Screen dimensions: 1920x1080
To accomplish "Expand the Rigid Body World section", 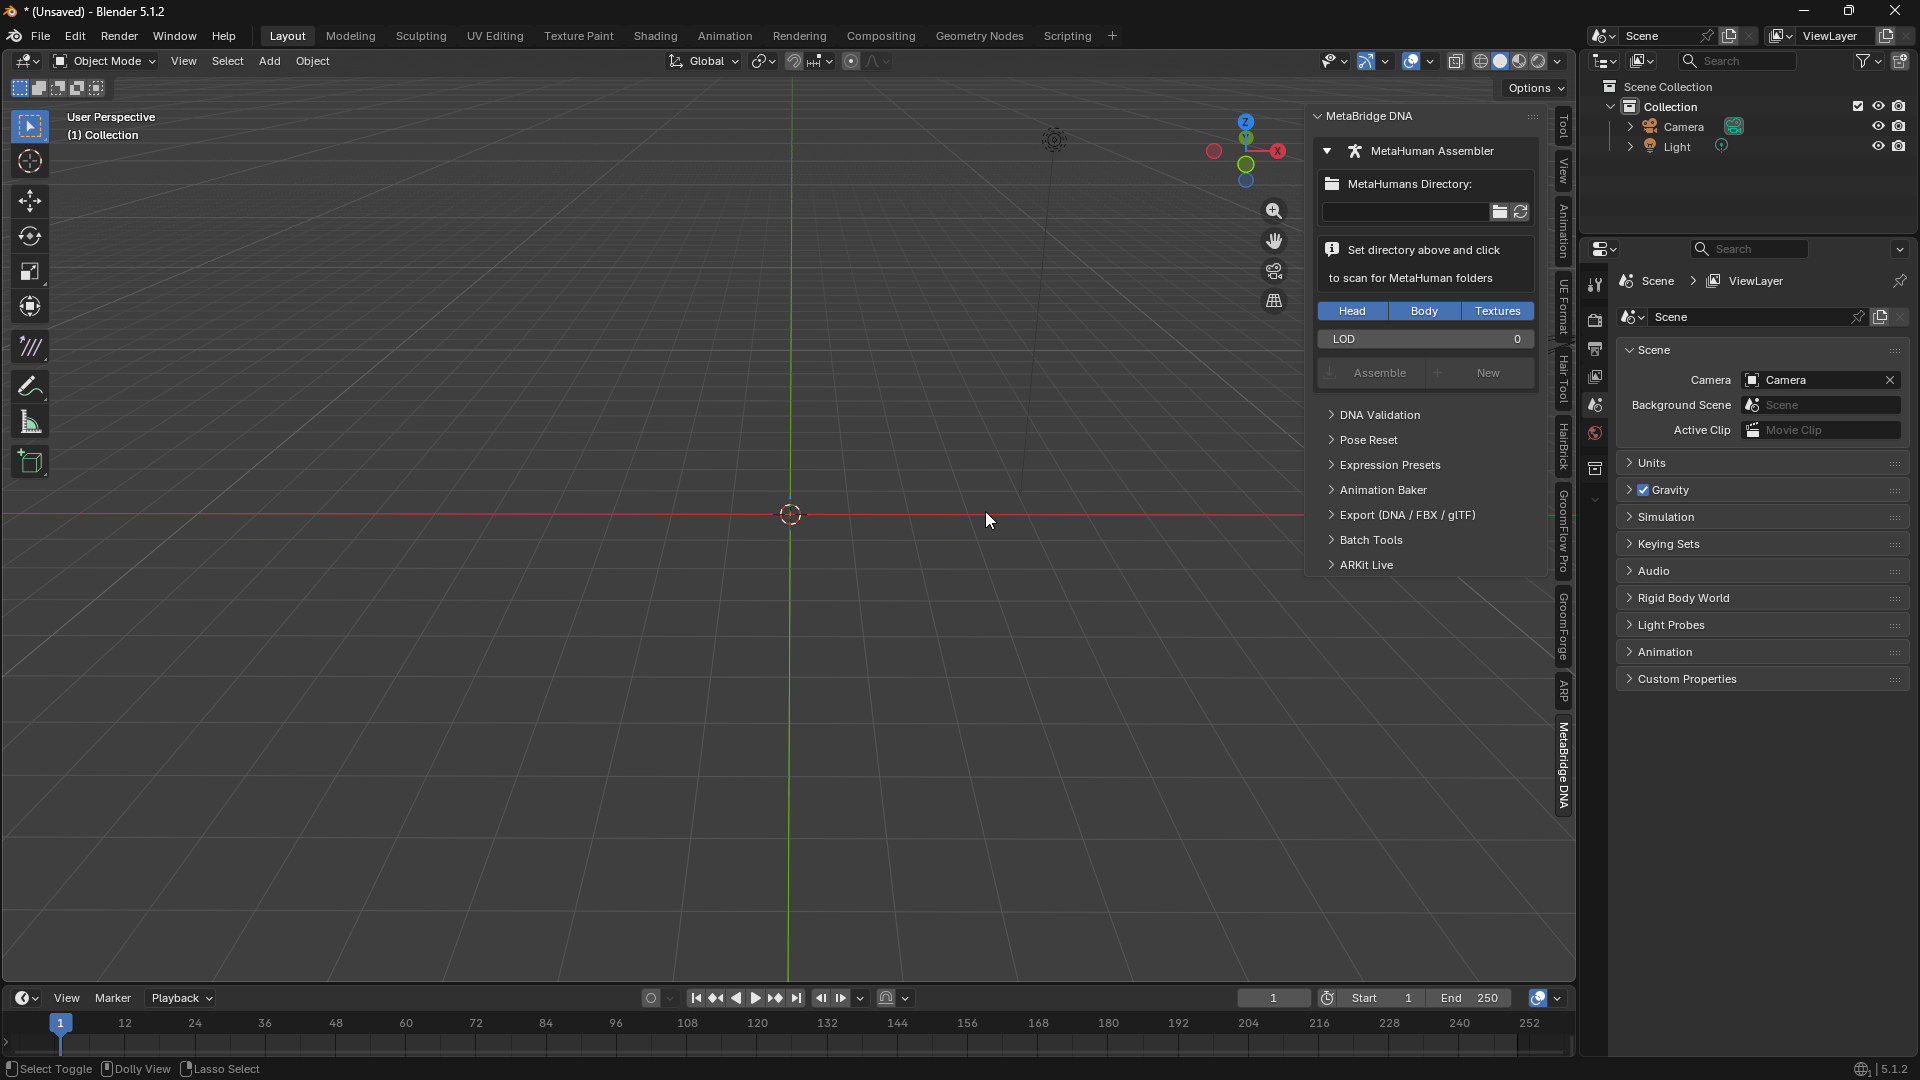I will point(1762,598).
